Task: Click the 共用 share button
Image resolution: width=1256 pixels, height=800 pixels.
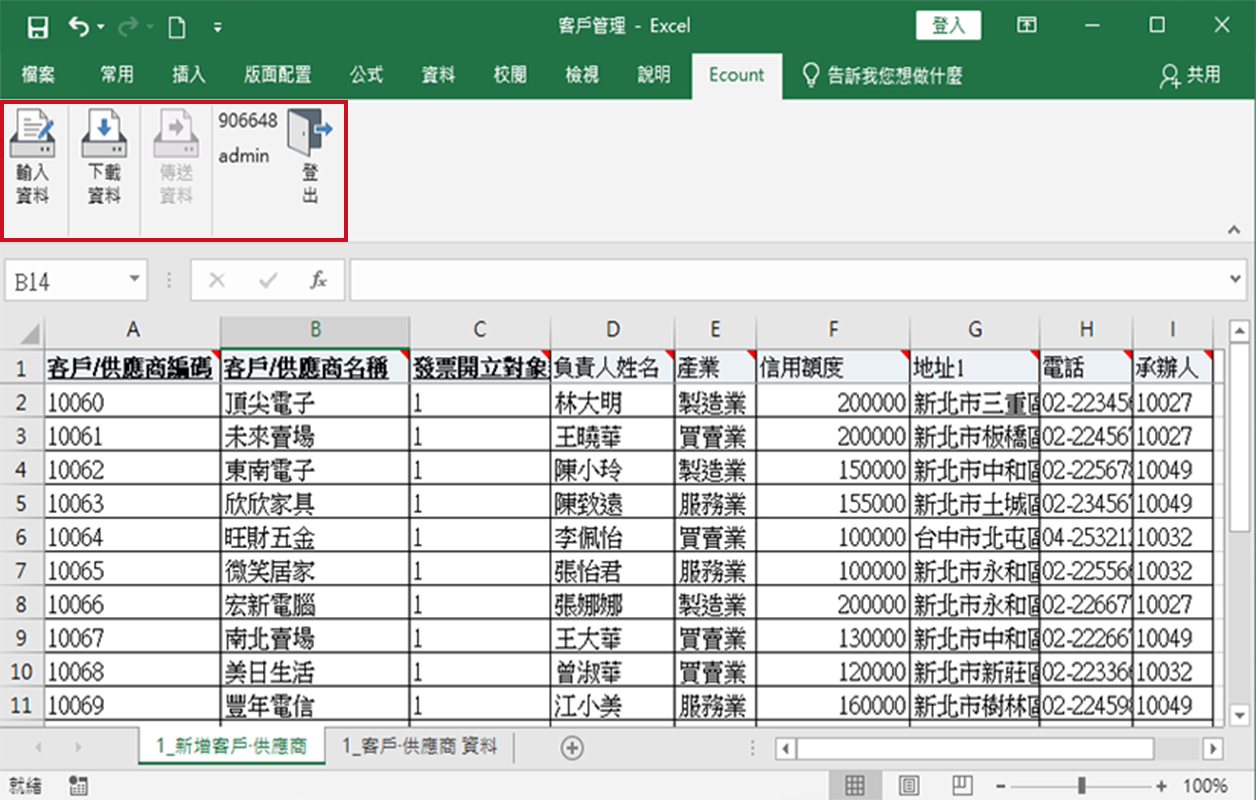Action: click(x=1190, y=75)
